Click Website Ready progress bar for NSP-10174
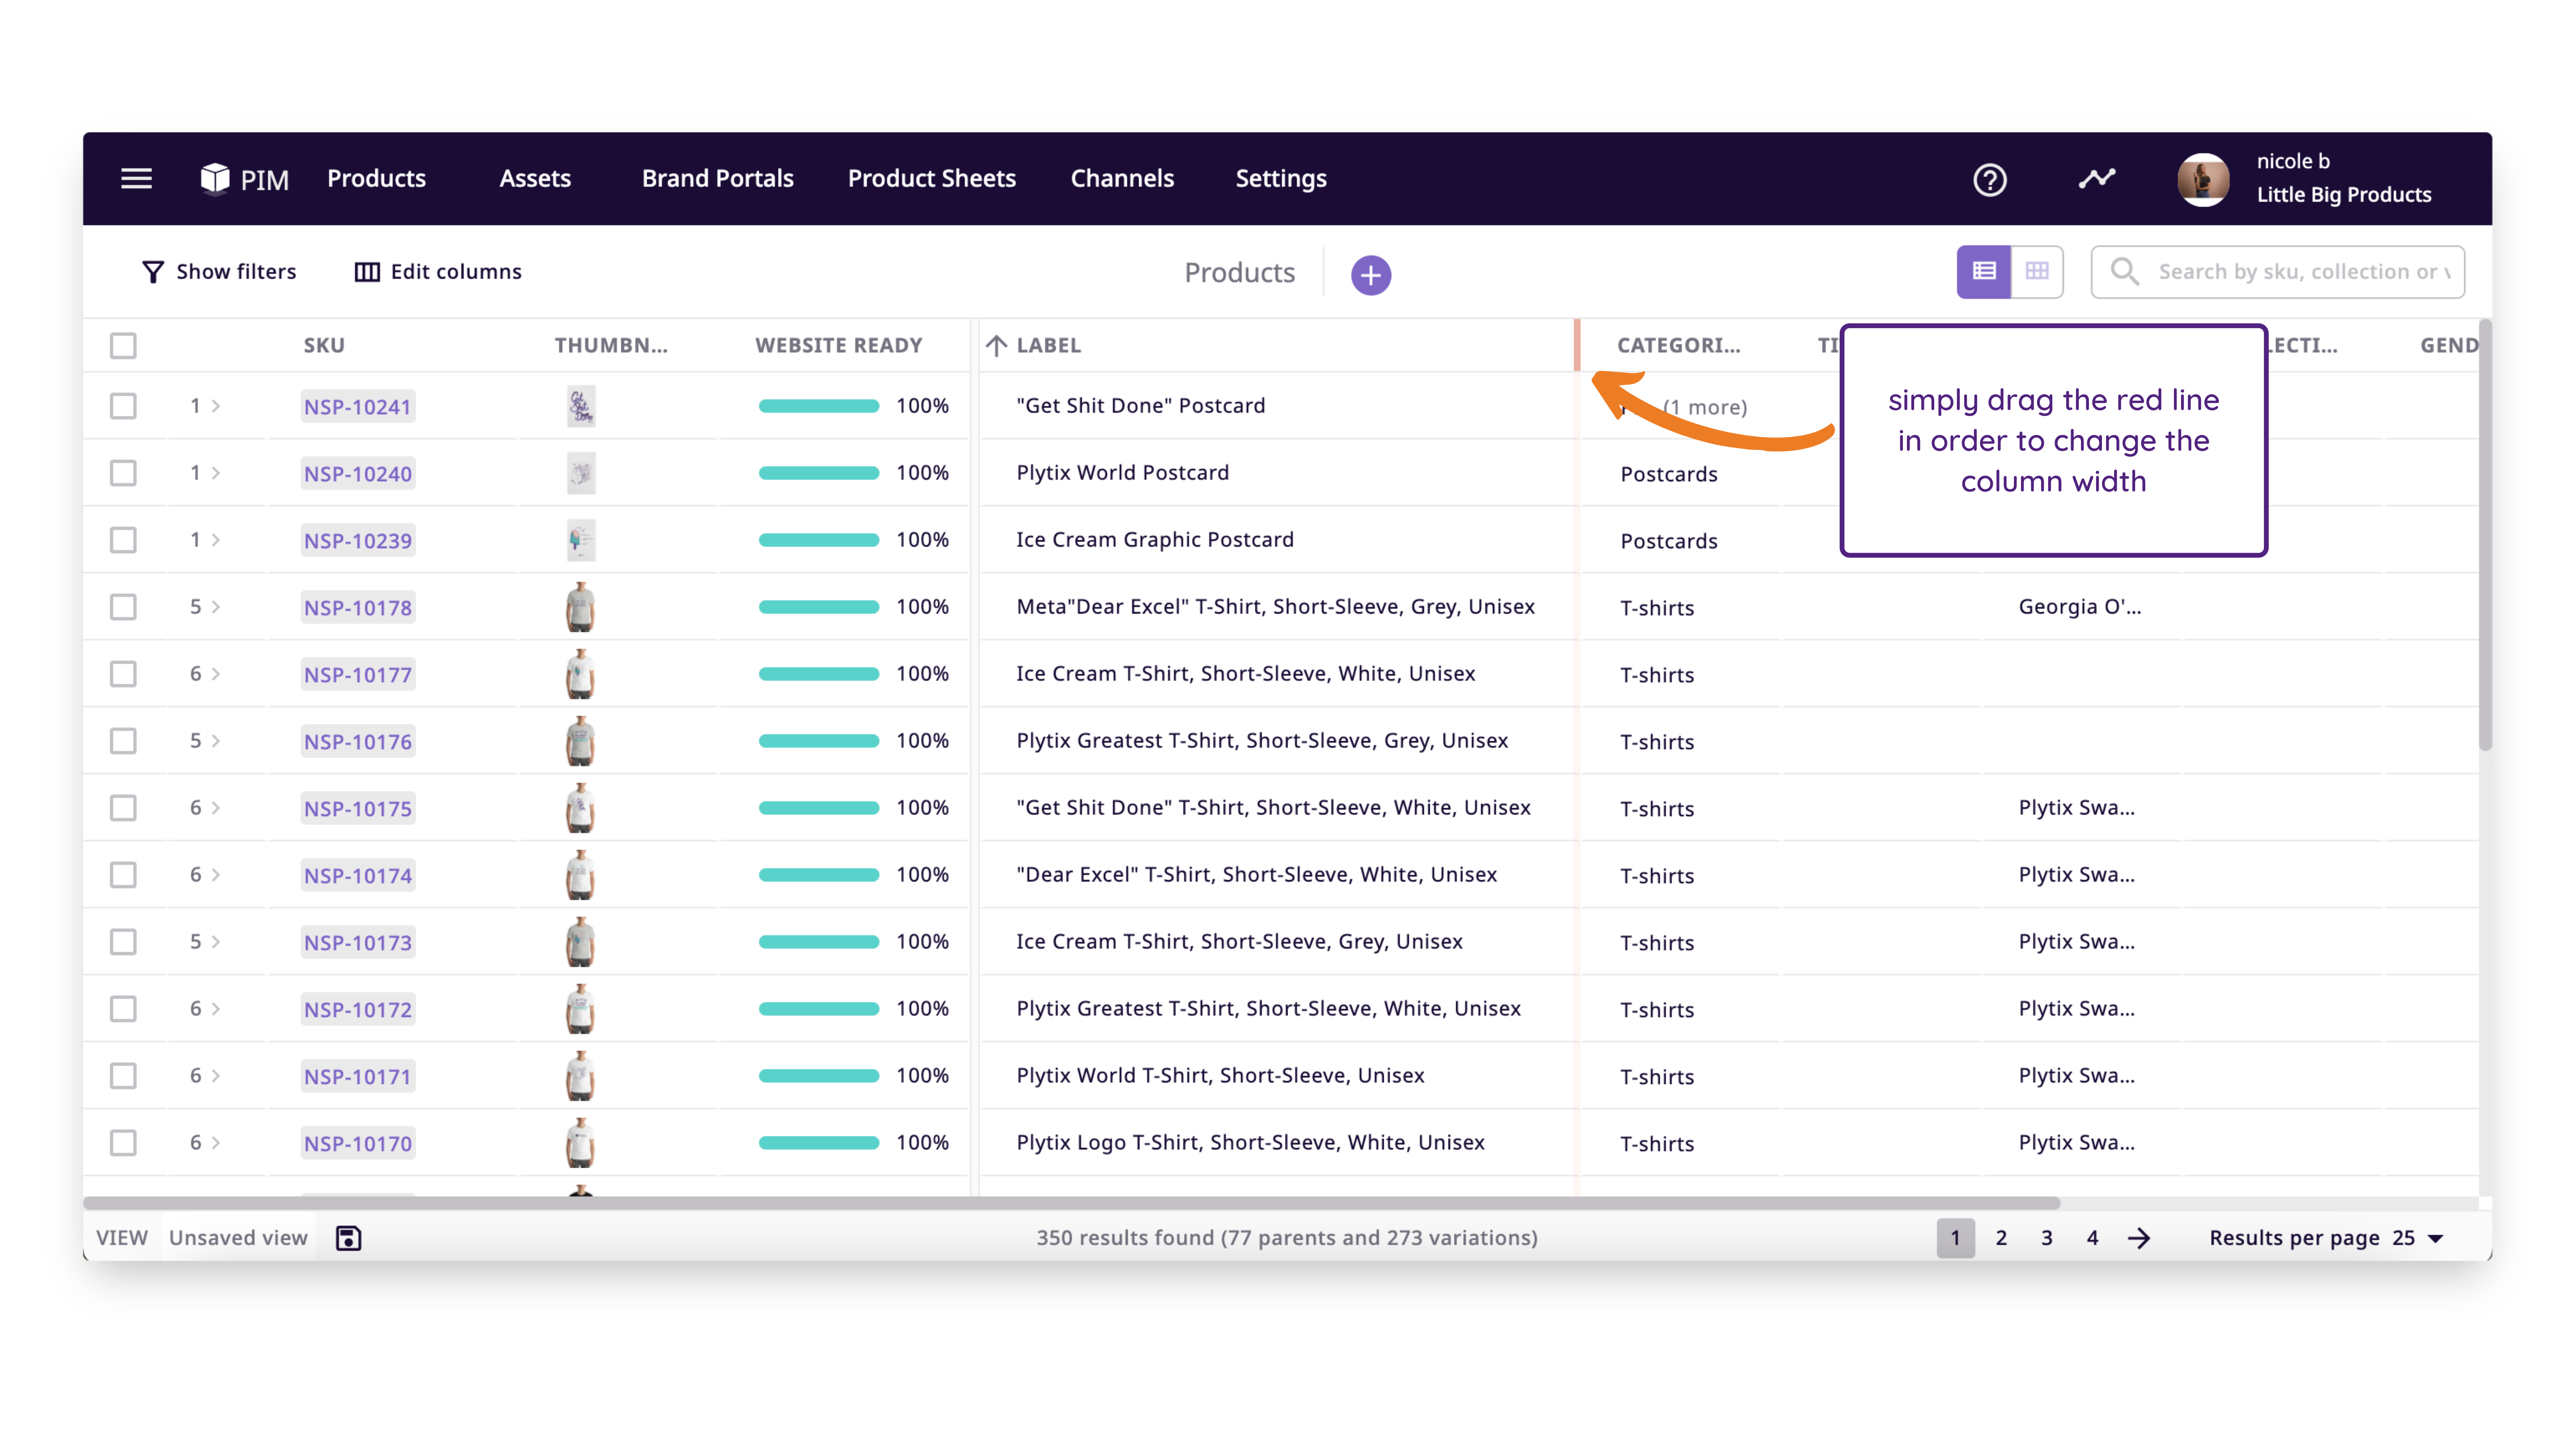Image resolution: width=2576 pixels, height=1449 pixels. tap(818, 875)
